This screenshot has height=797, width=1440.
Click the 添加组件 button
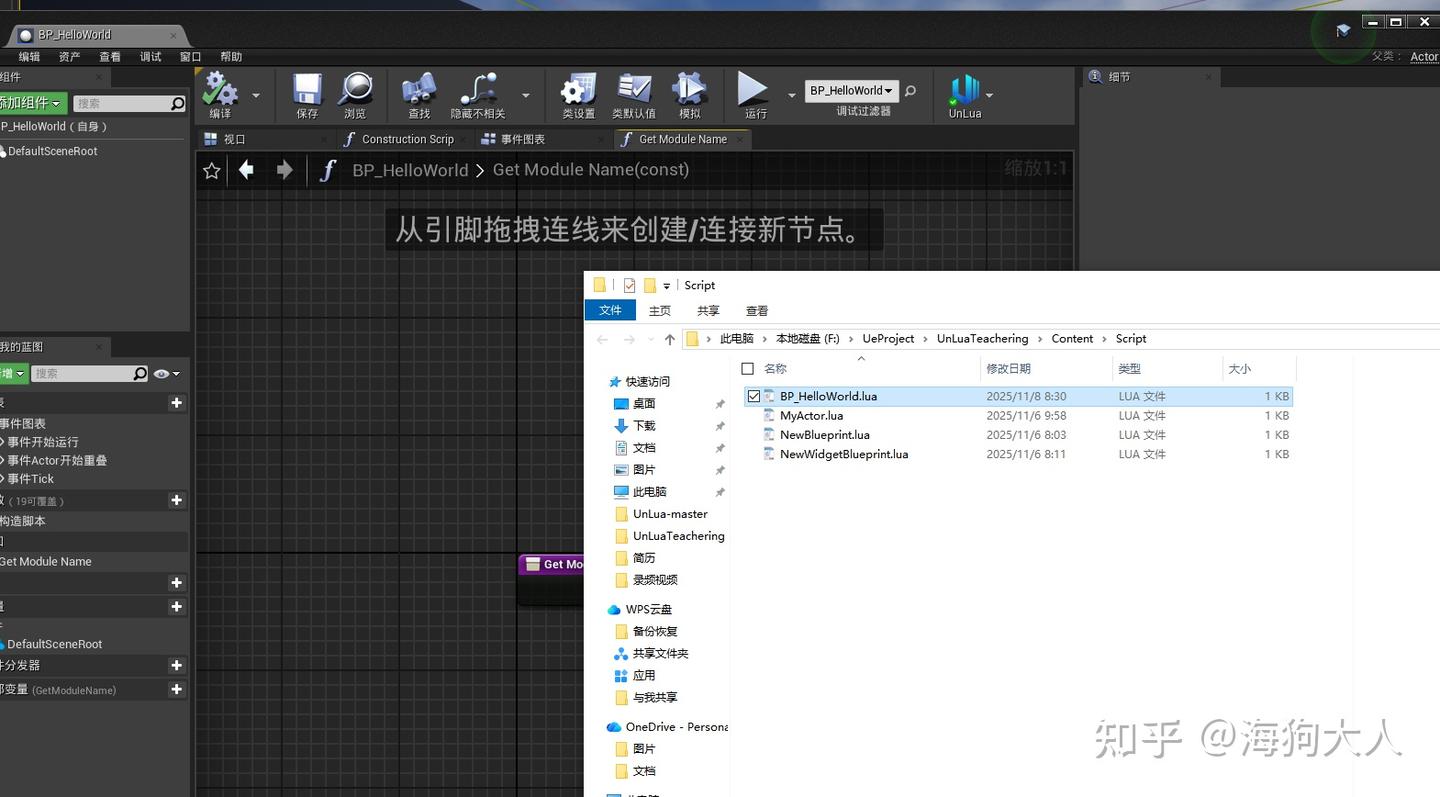[x=32, y=103]
